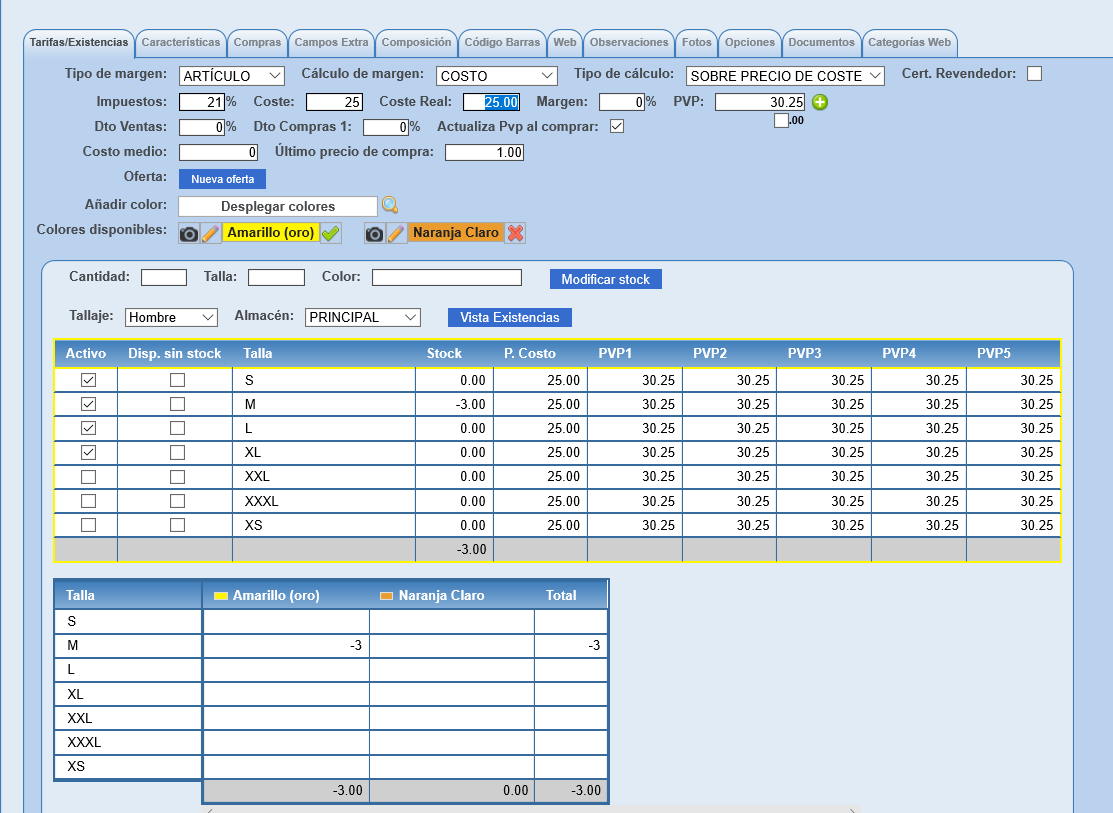Select the Composición tab
The height and width of the screenshot is (813, 1113).
417,43
